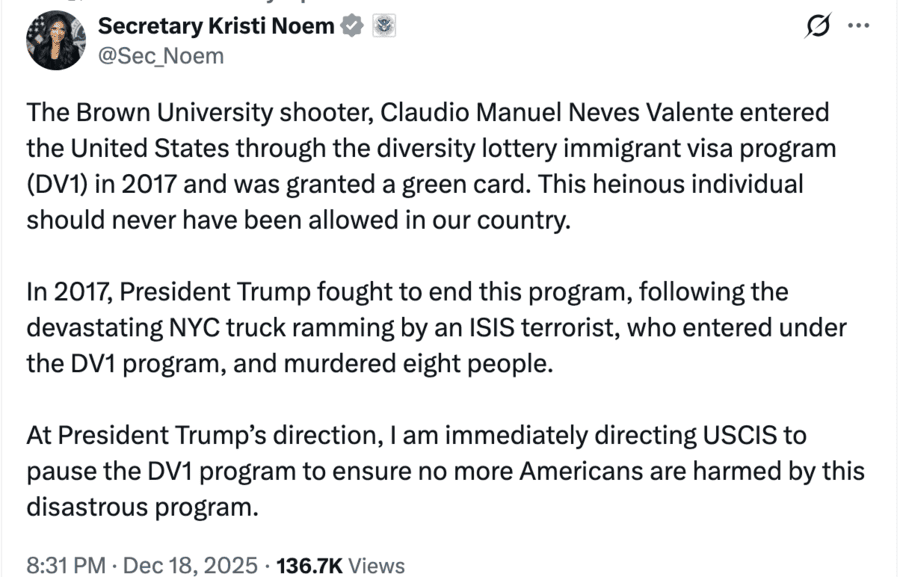View the 136.7K Views count
Image resolution: width=900 pixels, height=577 pixels.
[x=340, y=565]
